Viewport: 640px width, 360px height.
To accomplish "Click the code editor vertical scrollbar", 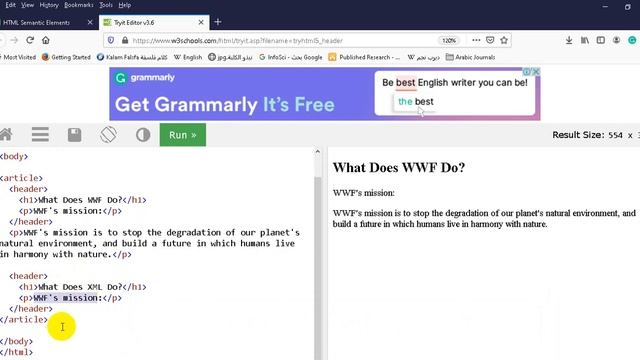I will (318, 267).
